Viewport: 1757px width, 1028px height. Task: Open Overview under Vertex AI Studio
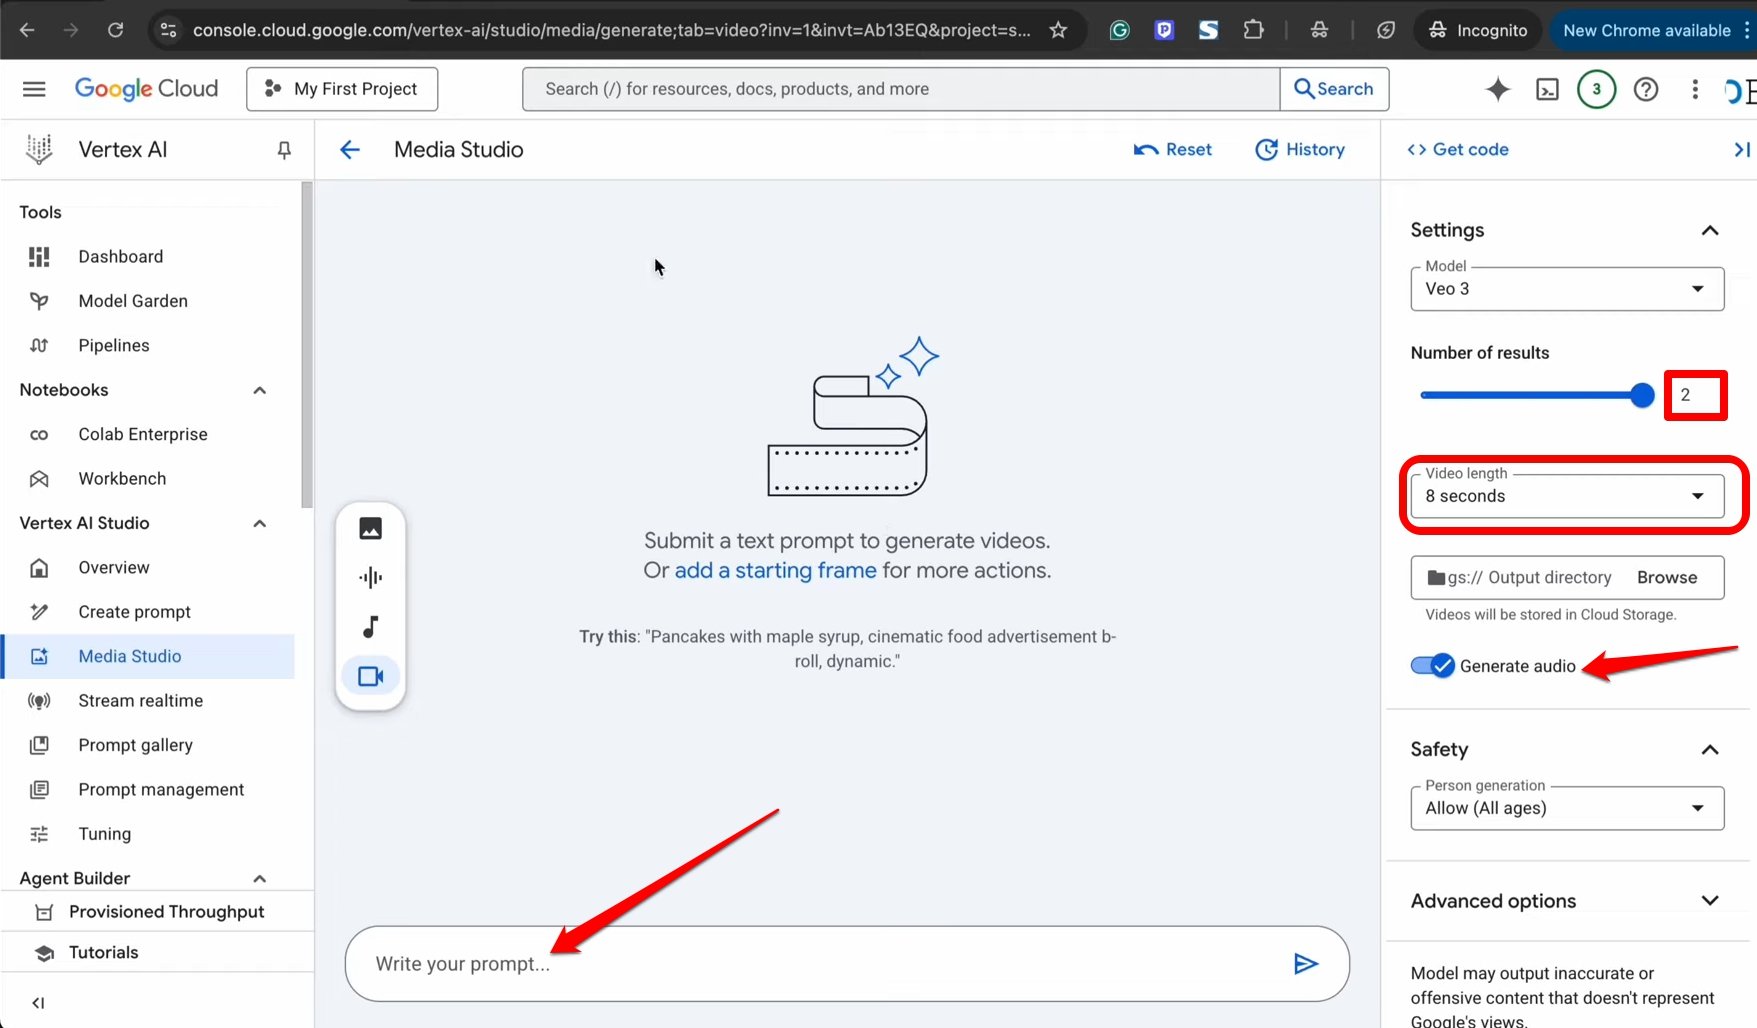(148, 568)
